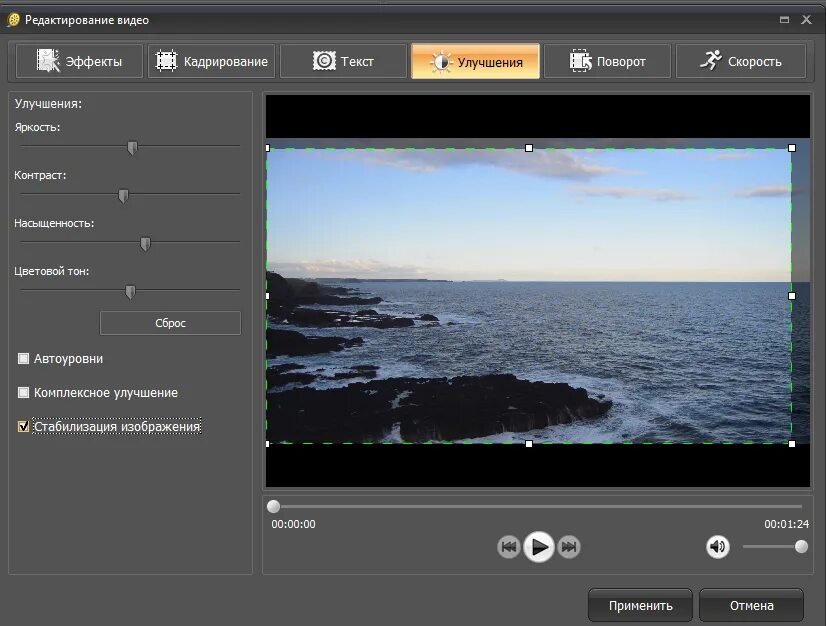This screenshot has width=826, height=626.
Task: Click the volume slider knob
Action: coord(801,546)
